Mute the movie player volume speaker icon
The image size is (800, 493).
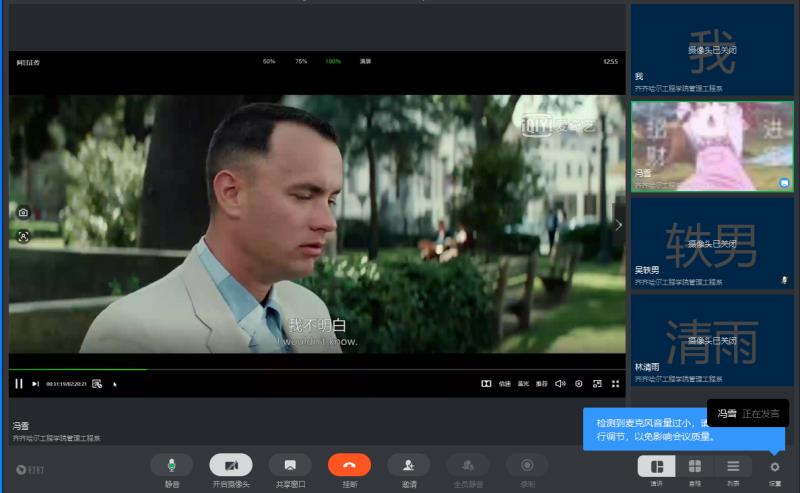(560, 383)
